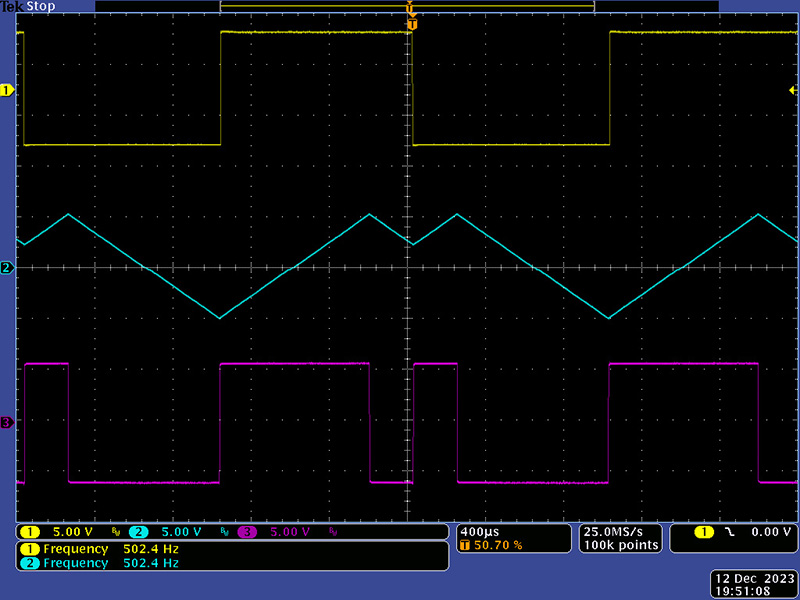Click the orange trigger position T marker

tap(410, 22)
